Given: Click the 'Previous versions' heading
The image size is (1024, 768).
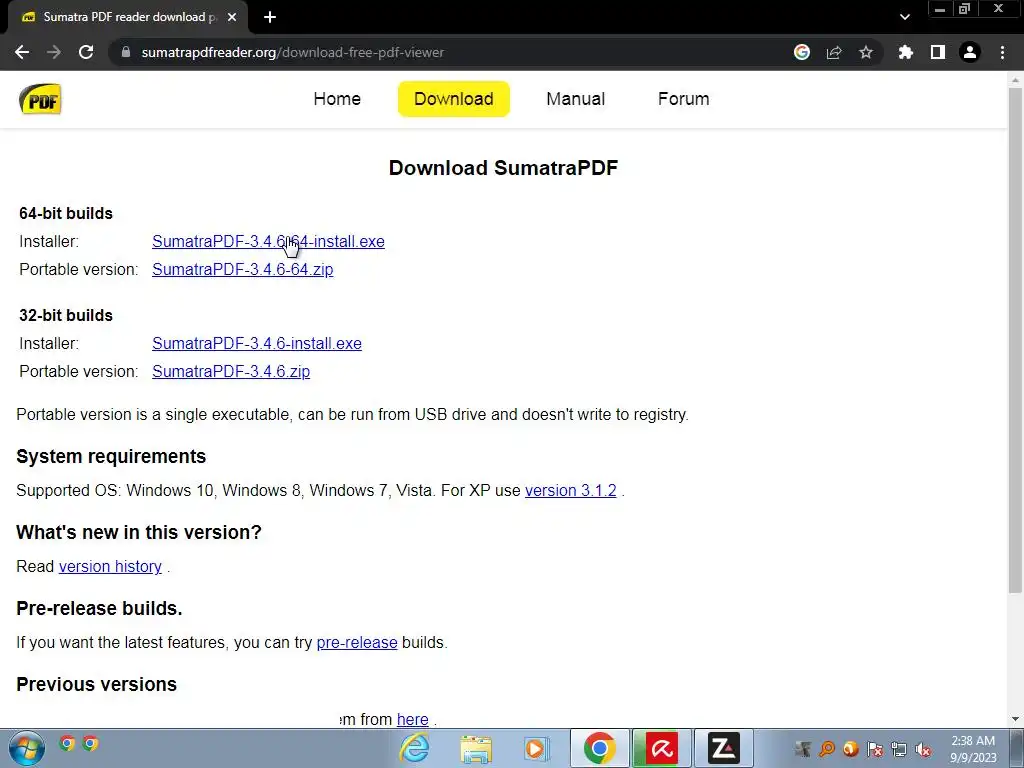Looking at the screenshot, I should click(97, 684).
